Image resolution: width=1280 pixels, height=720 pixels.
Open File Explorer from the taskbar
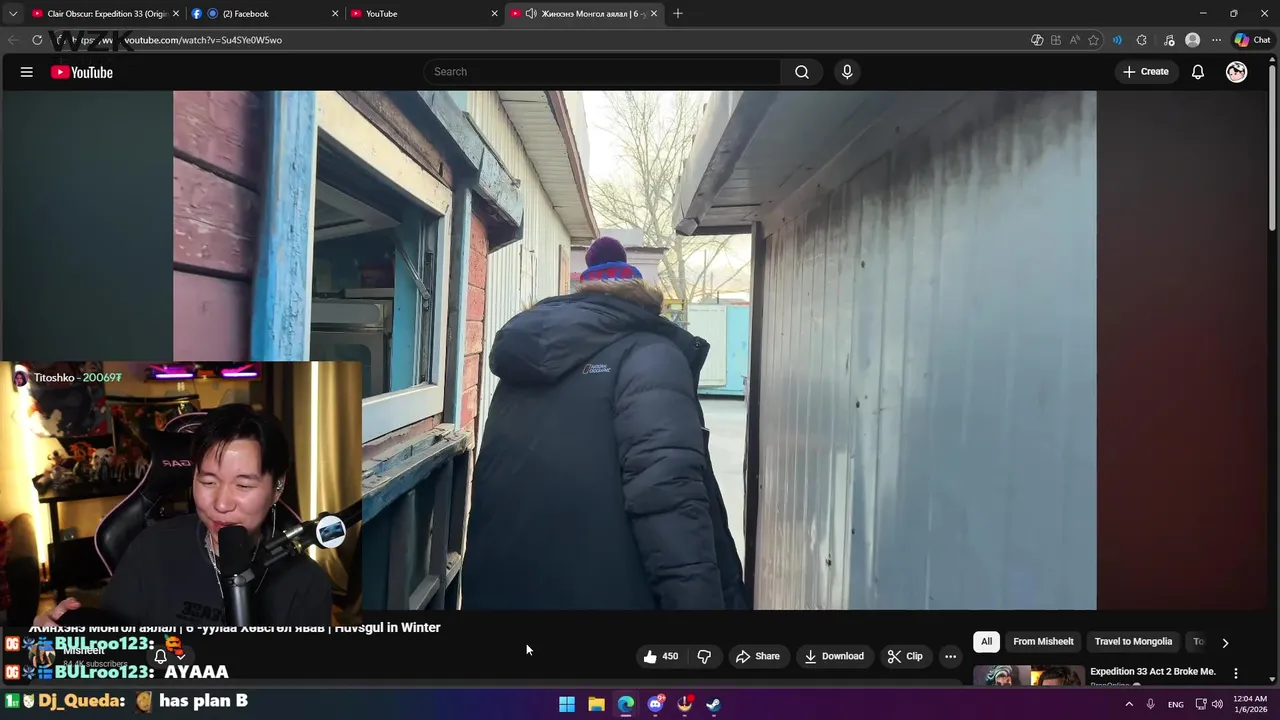coord(596,704)
